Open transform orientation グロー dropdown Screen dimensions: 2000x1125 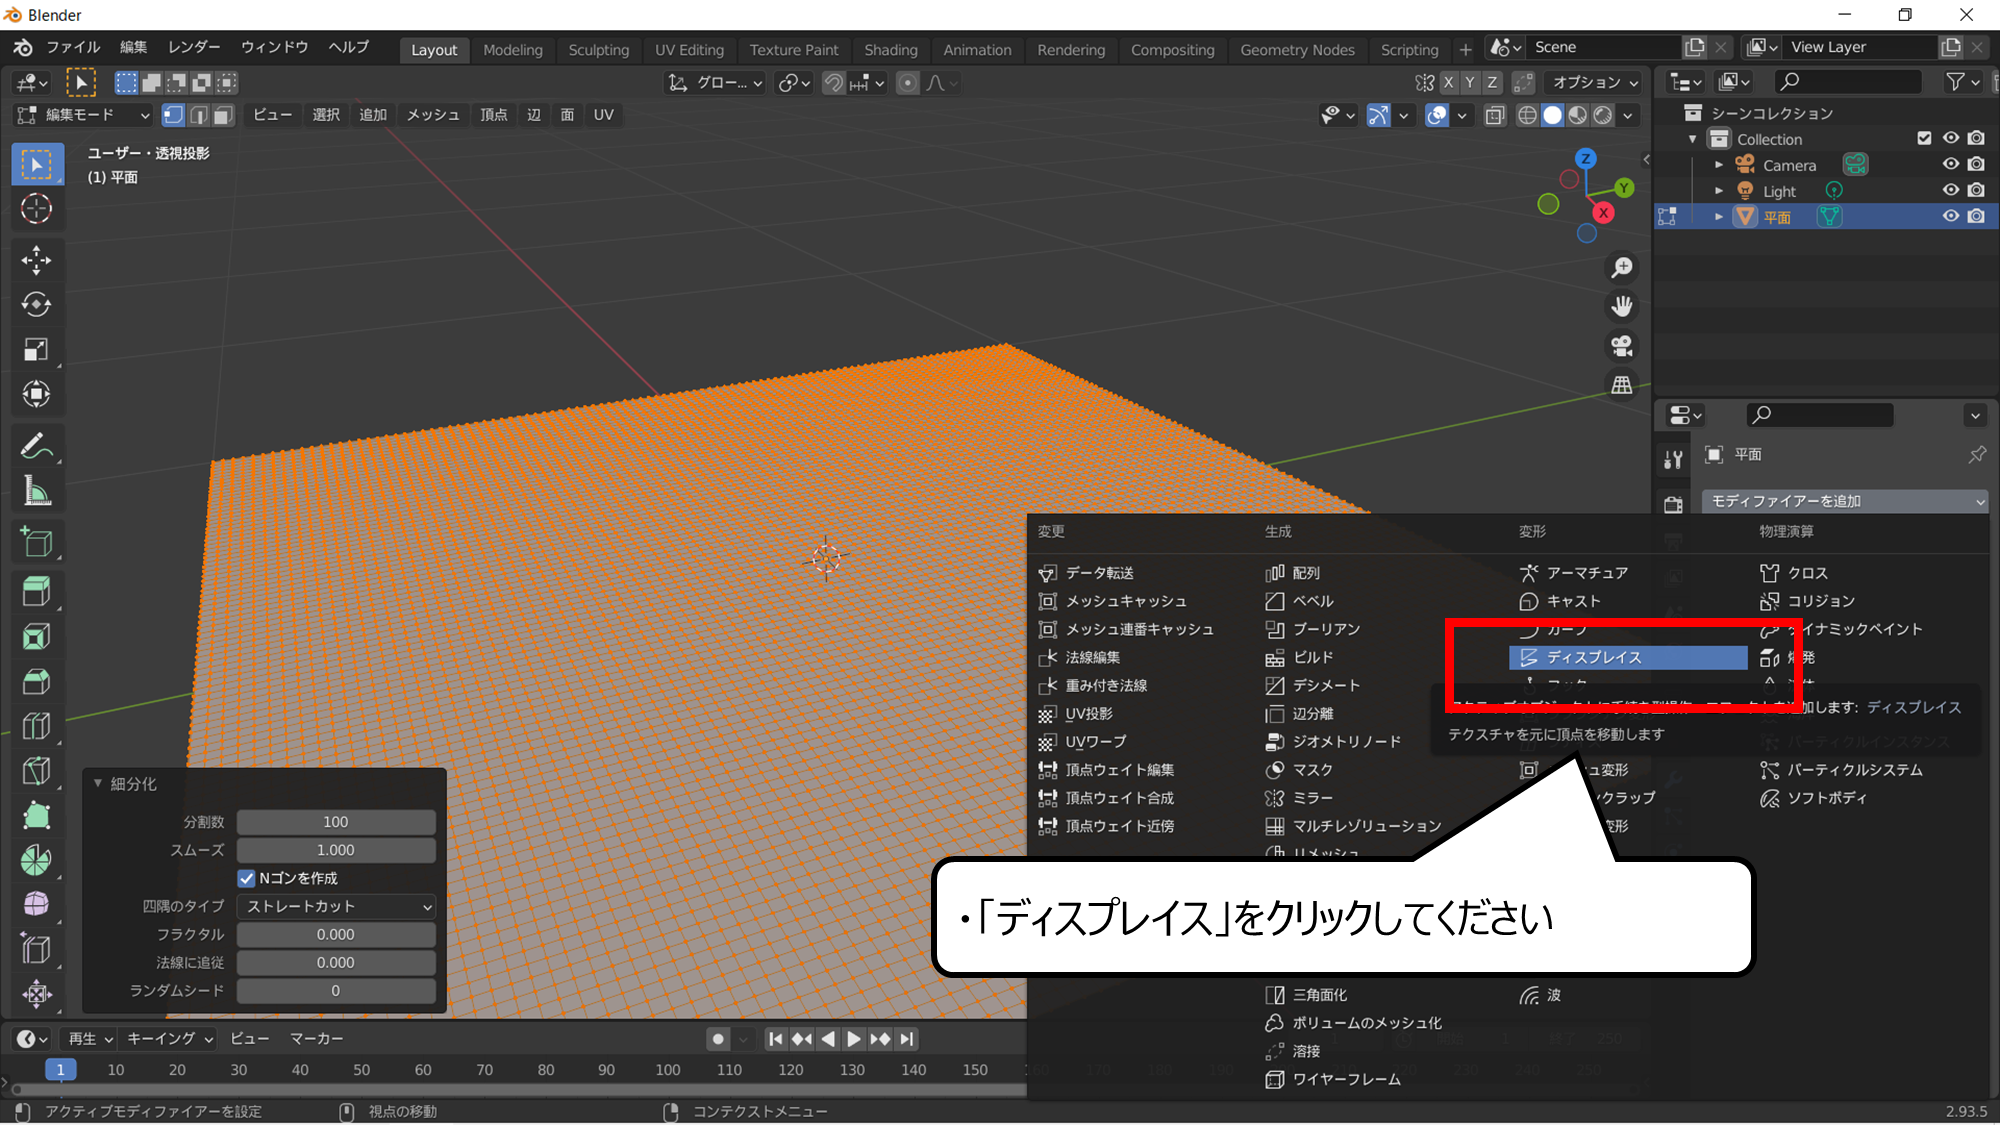716,83
